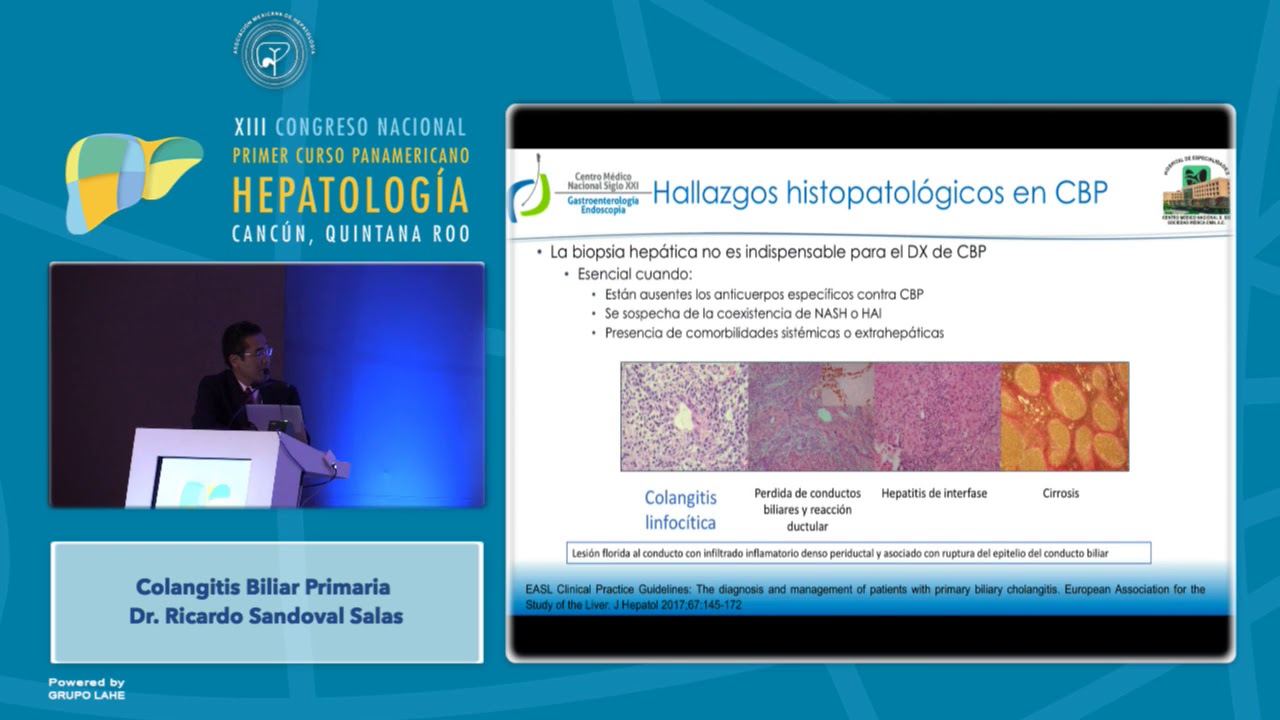Click the Colangitis linfocítica histology image
Image resolution: width=1280 pixels, height=720 pixels.
[685, 416]
